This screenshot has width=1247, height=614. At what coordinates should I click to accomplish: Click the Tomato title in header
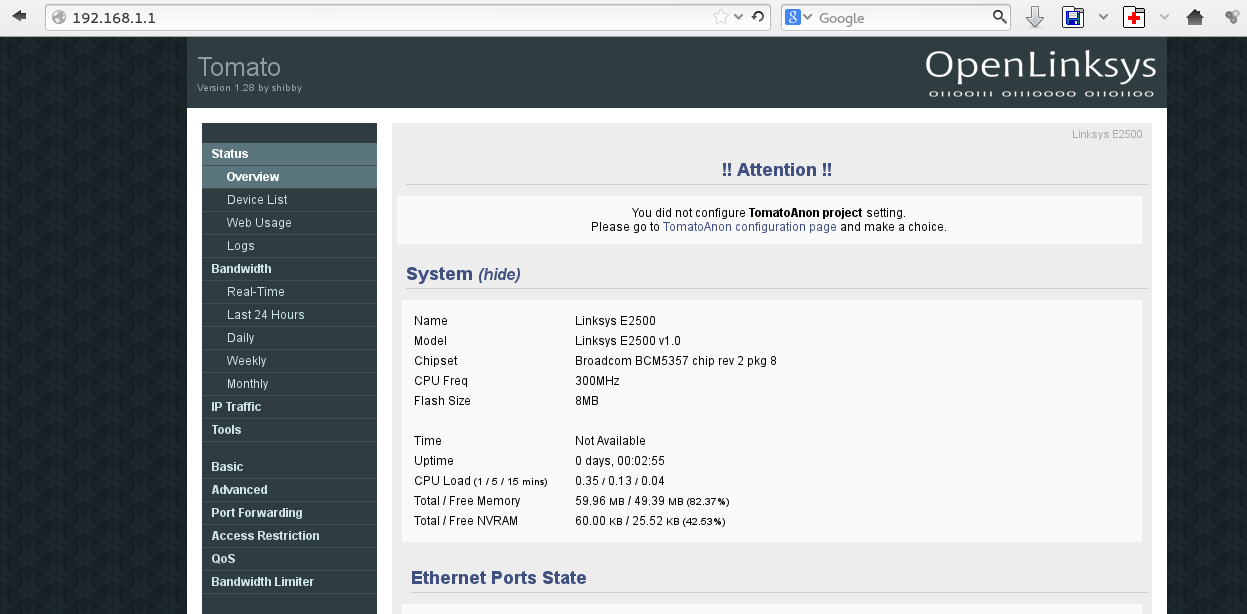pos(239,67)
